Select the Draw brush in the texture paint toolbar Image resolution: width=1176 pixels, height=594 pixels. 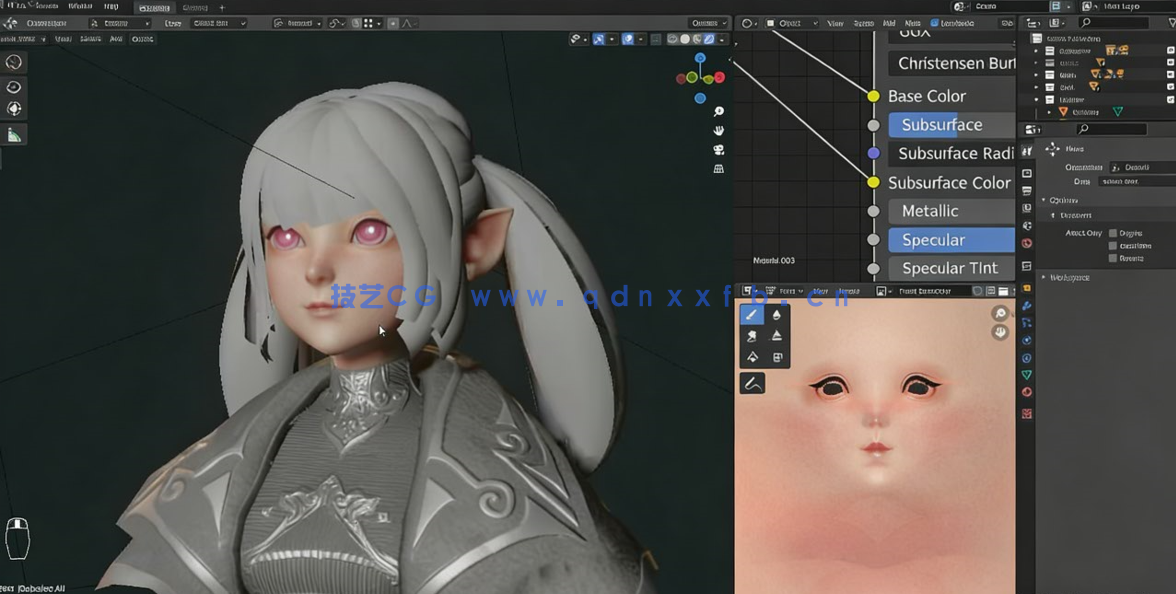(752, 314)
